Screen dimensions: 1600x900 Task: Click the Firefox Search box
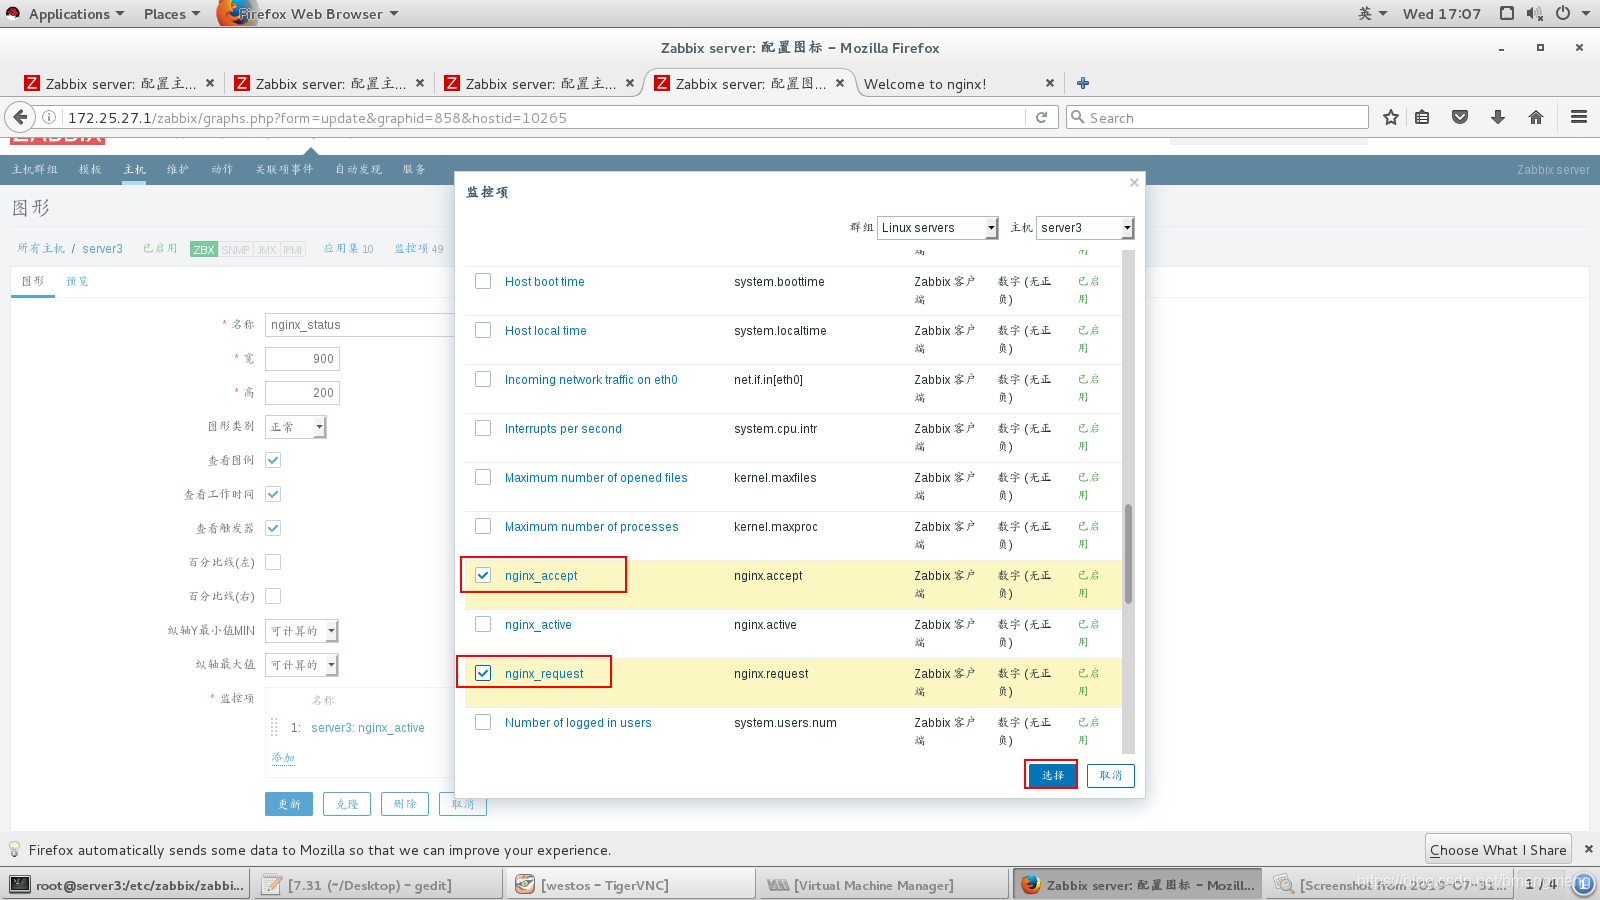[x=1217, y=117]
